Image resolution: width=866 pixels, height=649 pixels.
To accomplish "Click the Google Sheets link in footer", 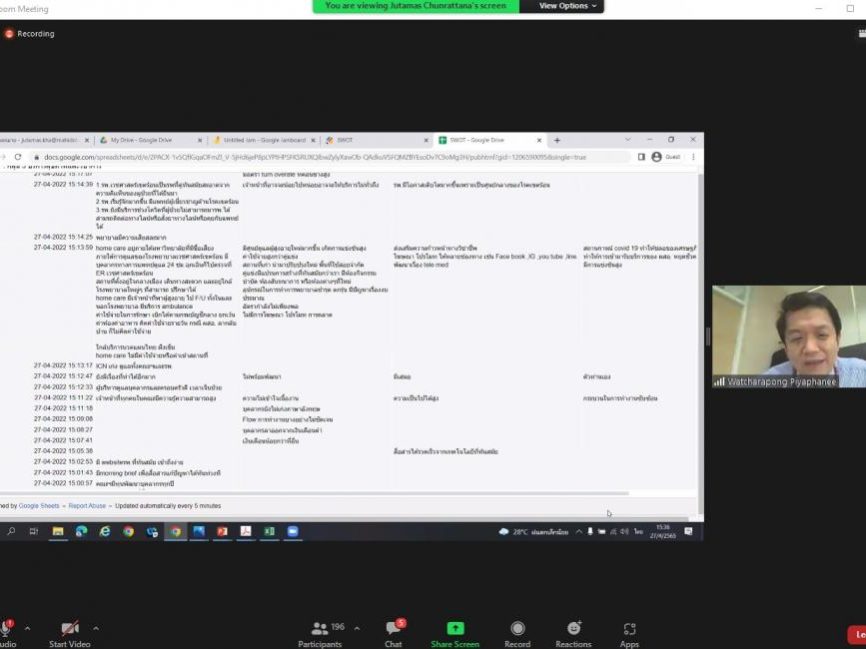I will tap(40, 506).
